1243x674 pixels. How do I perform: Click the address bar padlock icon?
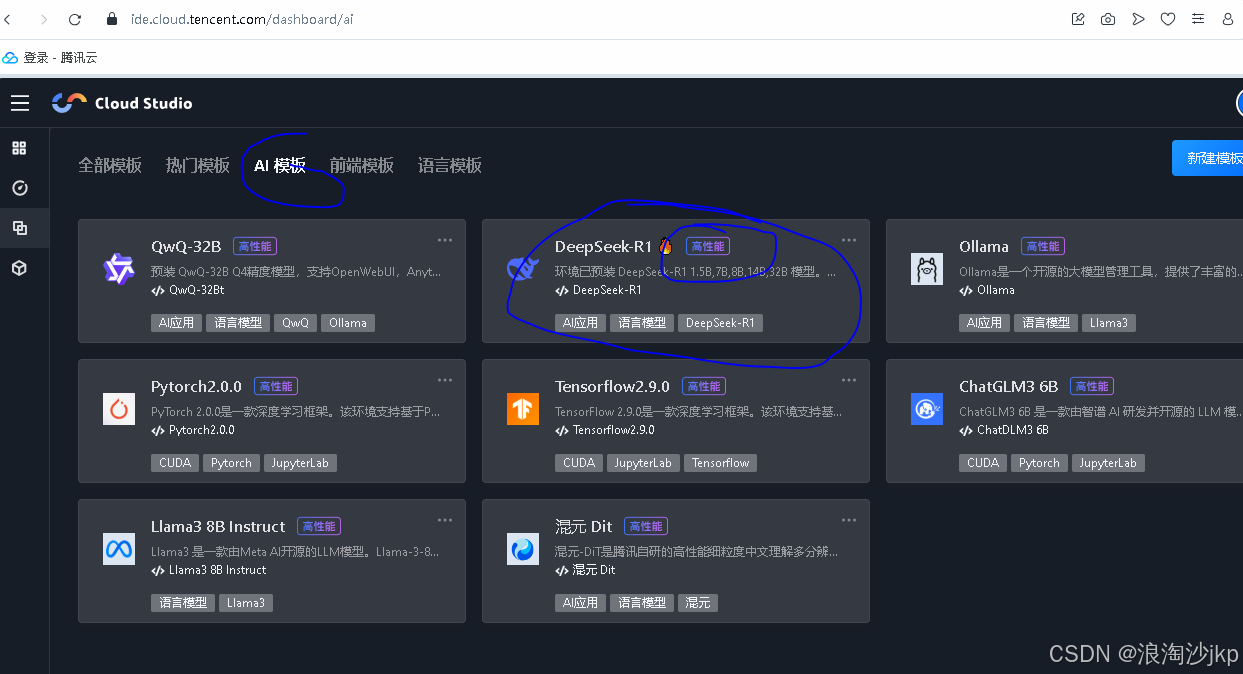pyautogui.click(x=112, y=19)
